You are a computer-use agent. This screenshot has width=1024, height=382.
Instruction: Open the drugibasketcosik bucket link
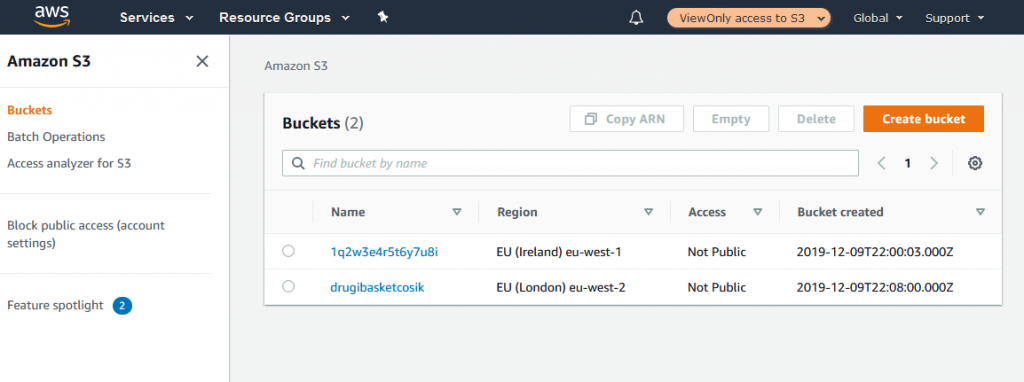[377, 287]
